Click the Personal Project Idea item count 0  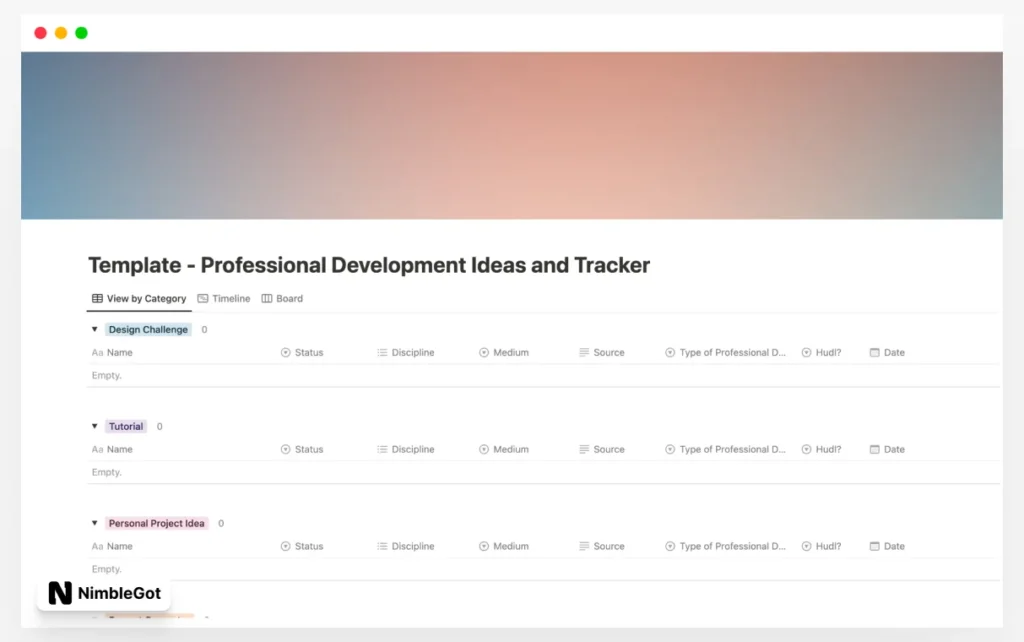coord(221,523)
